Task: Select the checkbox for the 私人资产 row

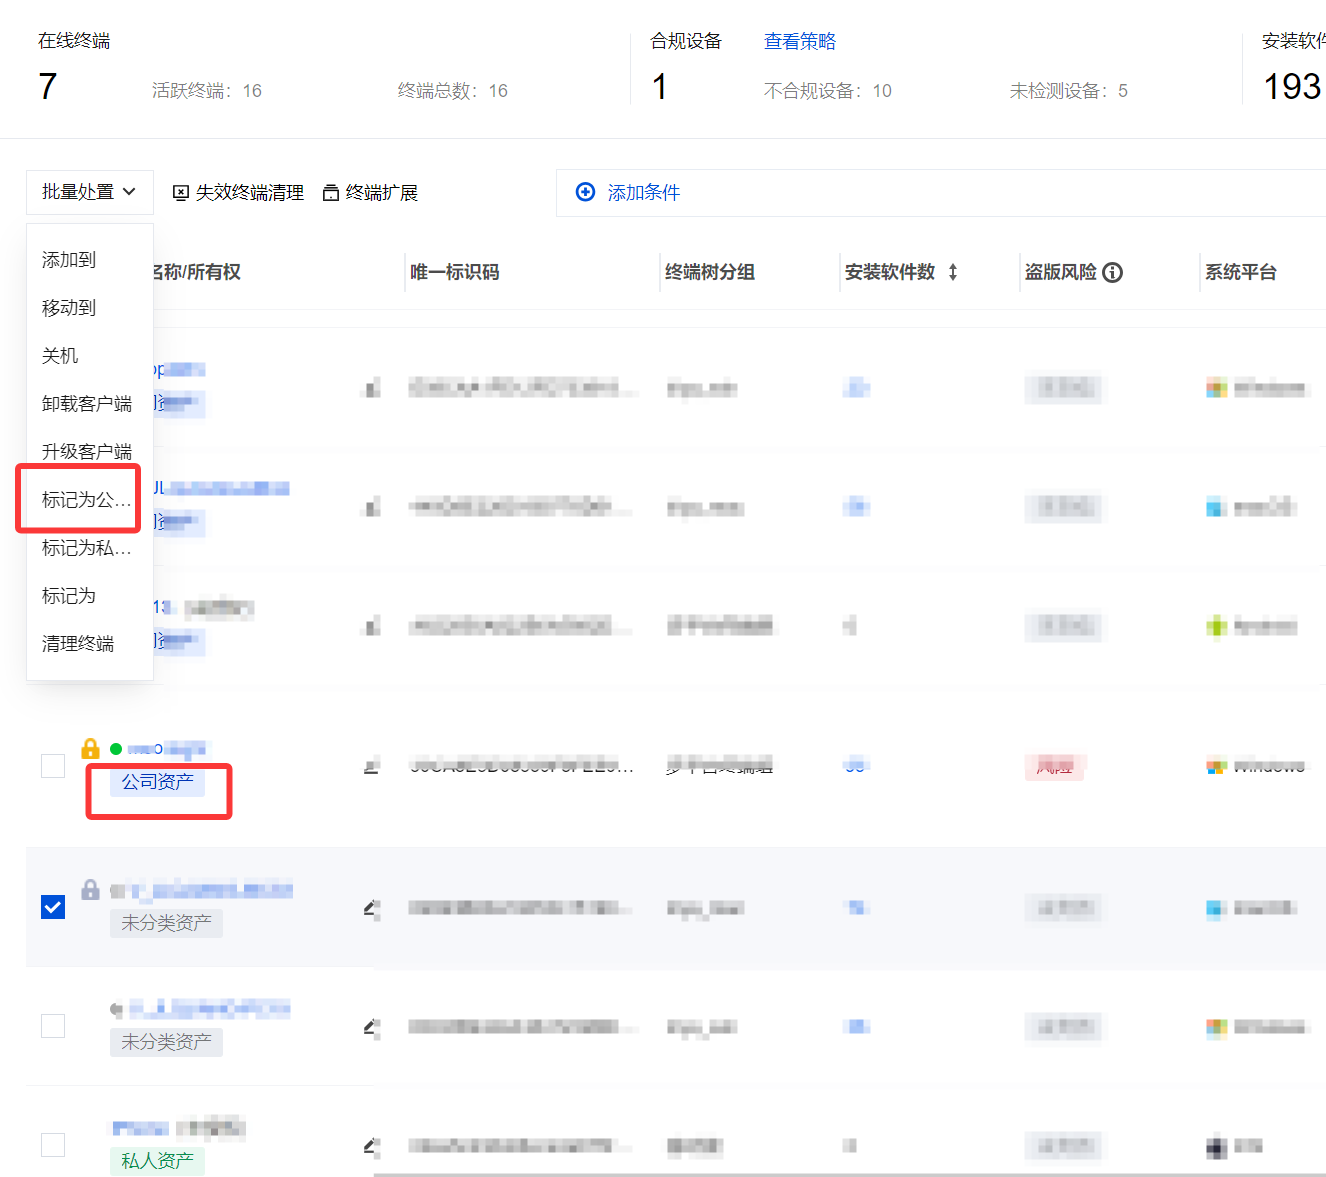Action: 53,1145
